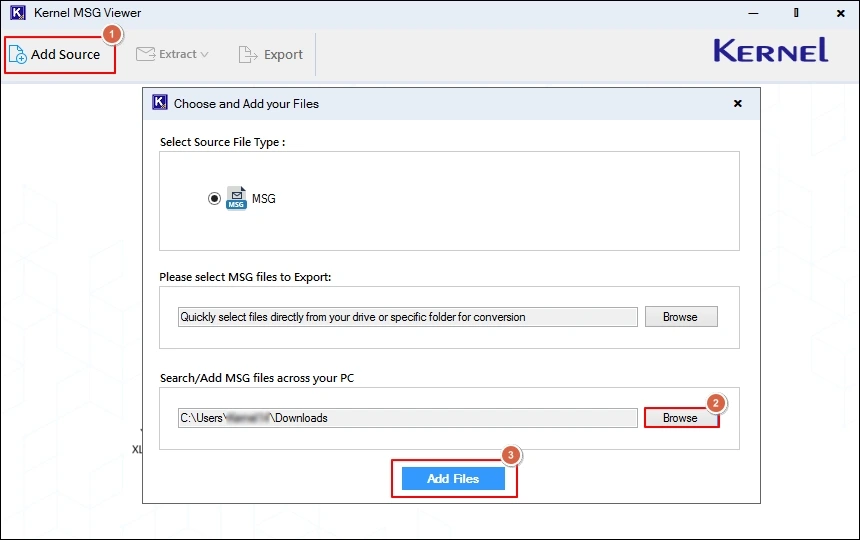Viewport: 860px width, 540px height.
Task: Click the Extract envelope icon in toolbar
Action: (x=145, y=54)
